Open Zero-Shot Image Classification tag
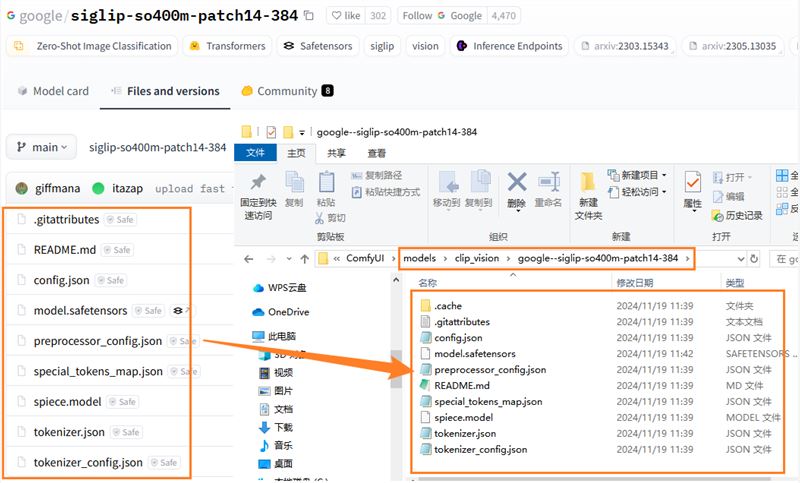The height and width of the screenshot is (483, 800). coord(92,46)
